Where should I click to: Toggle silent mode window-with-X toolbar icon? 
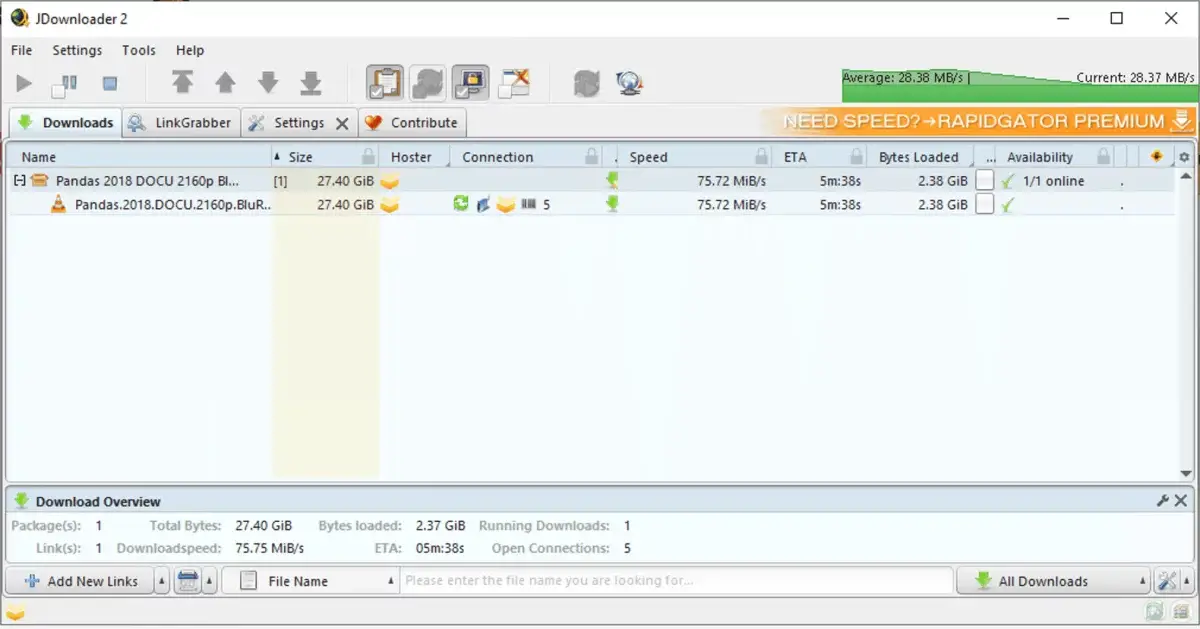(514, 83)
